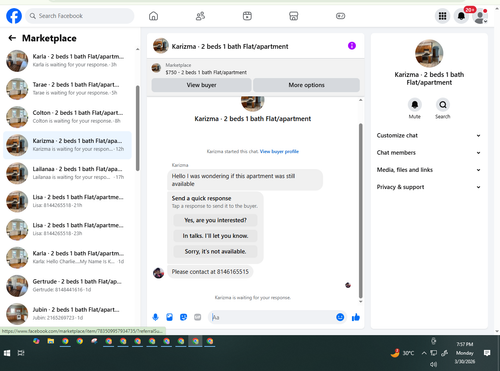
Task: Open the Lisa conversation from 21h
Action: pos(67,201)
